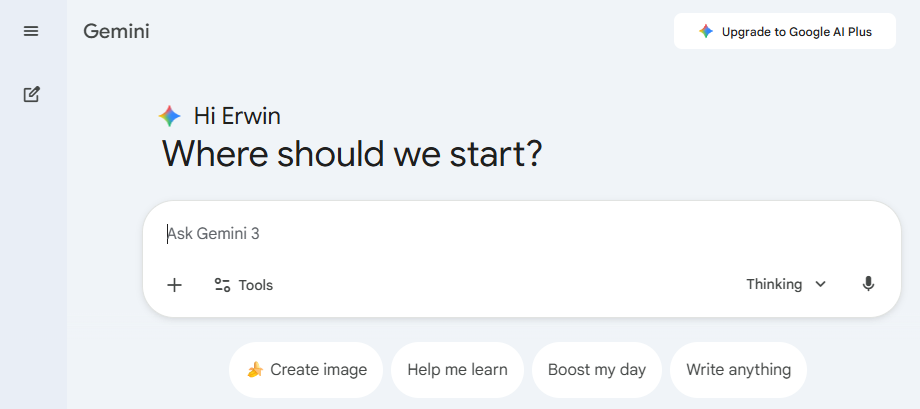Image resolution: width=920 pixels, height=409 pixels.
Task: Focus the Ask Gemini 3 input field
Action: coord(500,234)
